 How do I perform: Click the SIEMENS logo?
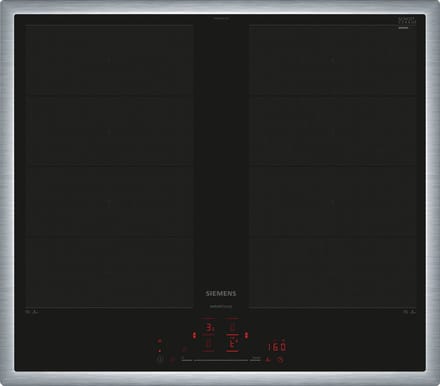click(221, 293)
